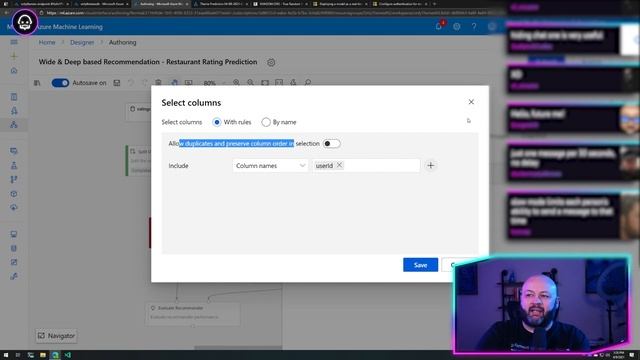Click the delete trash icon in toolbar
The height and width of the screenshot is (360, 640).
(158, 83)
